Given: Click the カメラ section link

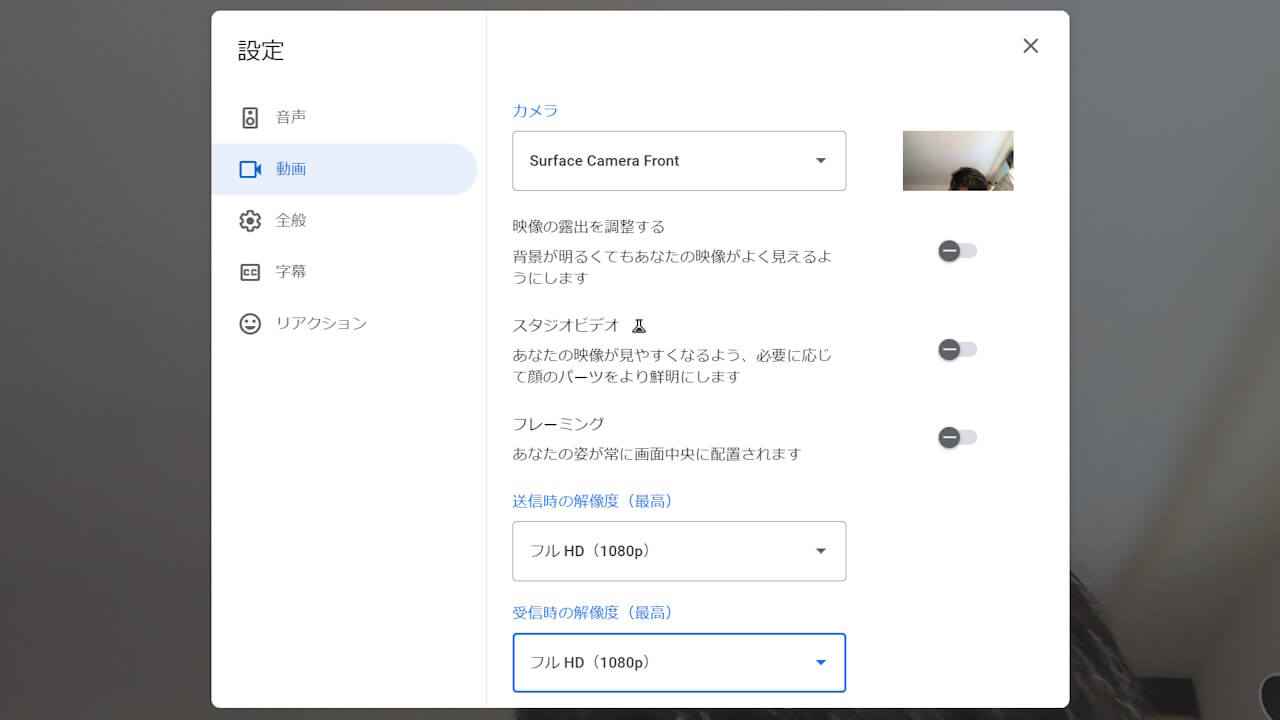Looking at the screenshot, I should tap(534, 111).
